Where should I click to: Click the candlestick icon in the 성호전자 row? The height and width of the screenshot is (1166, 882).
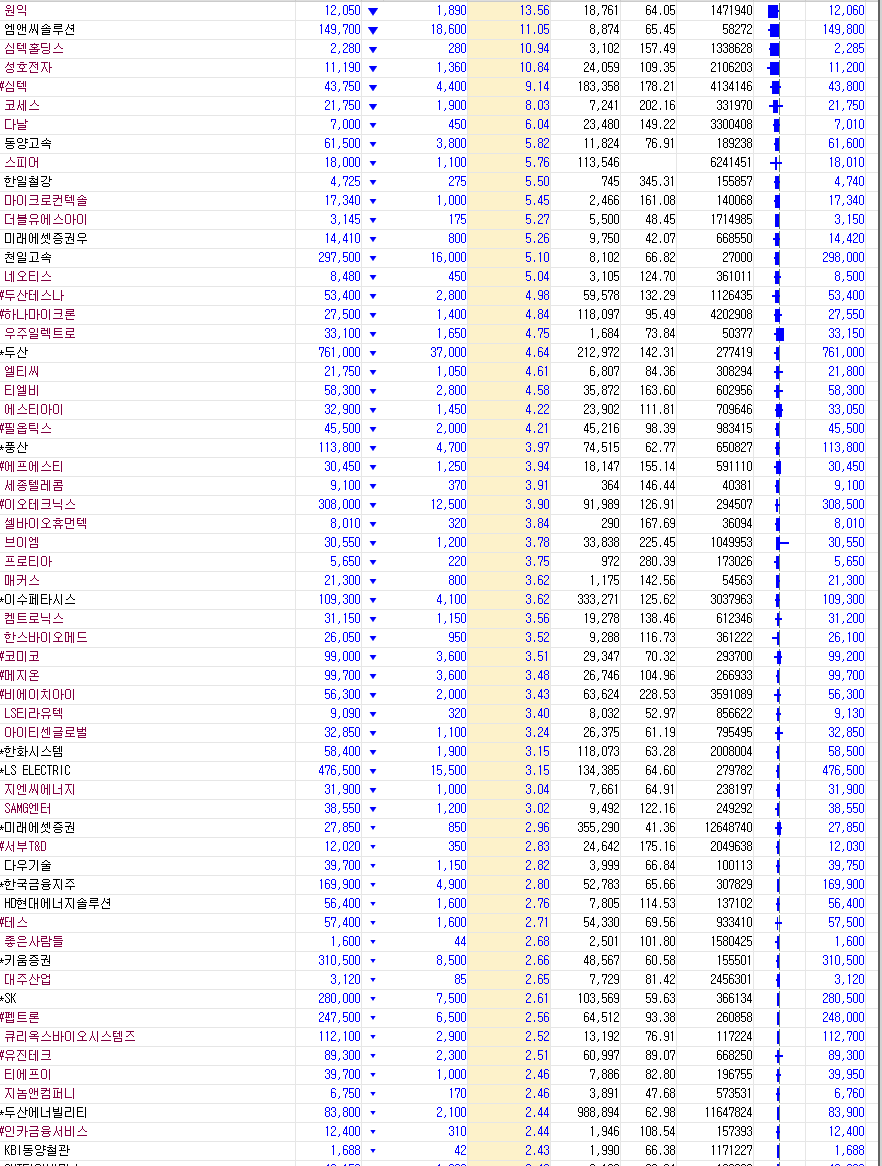(x=773, y=68)
